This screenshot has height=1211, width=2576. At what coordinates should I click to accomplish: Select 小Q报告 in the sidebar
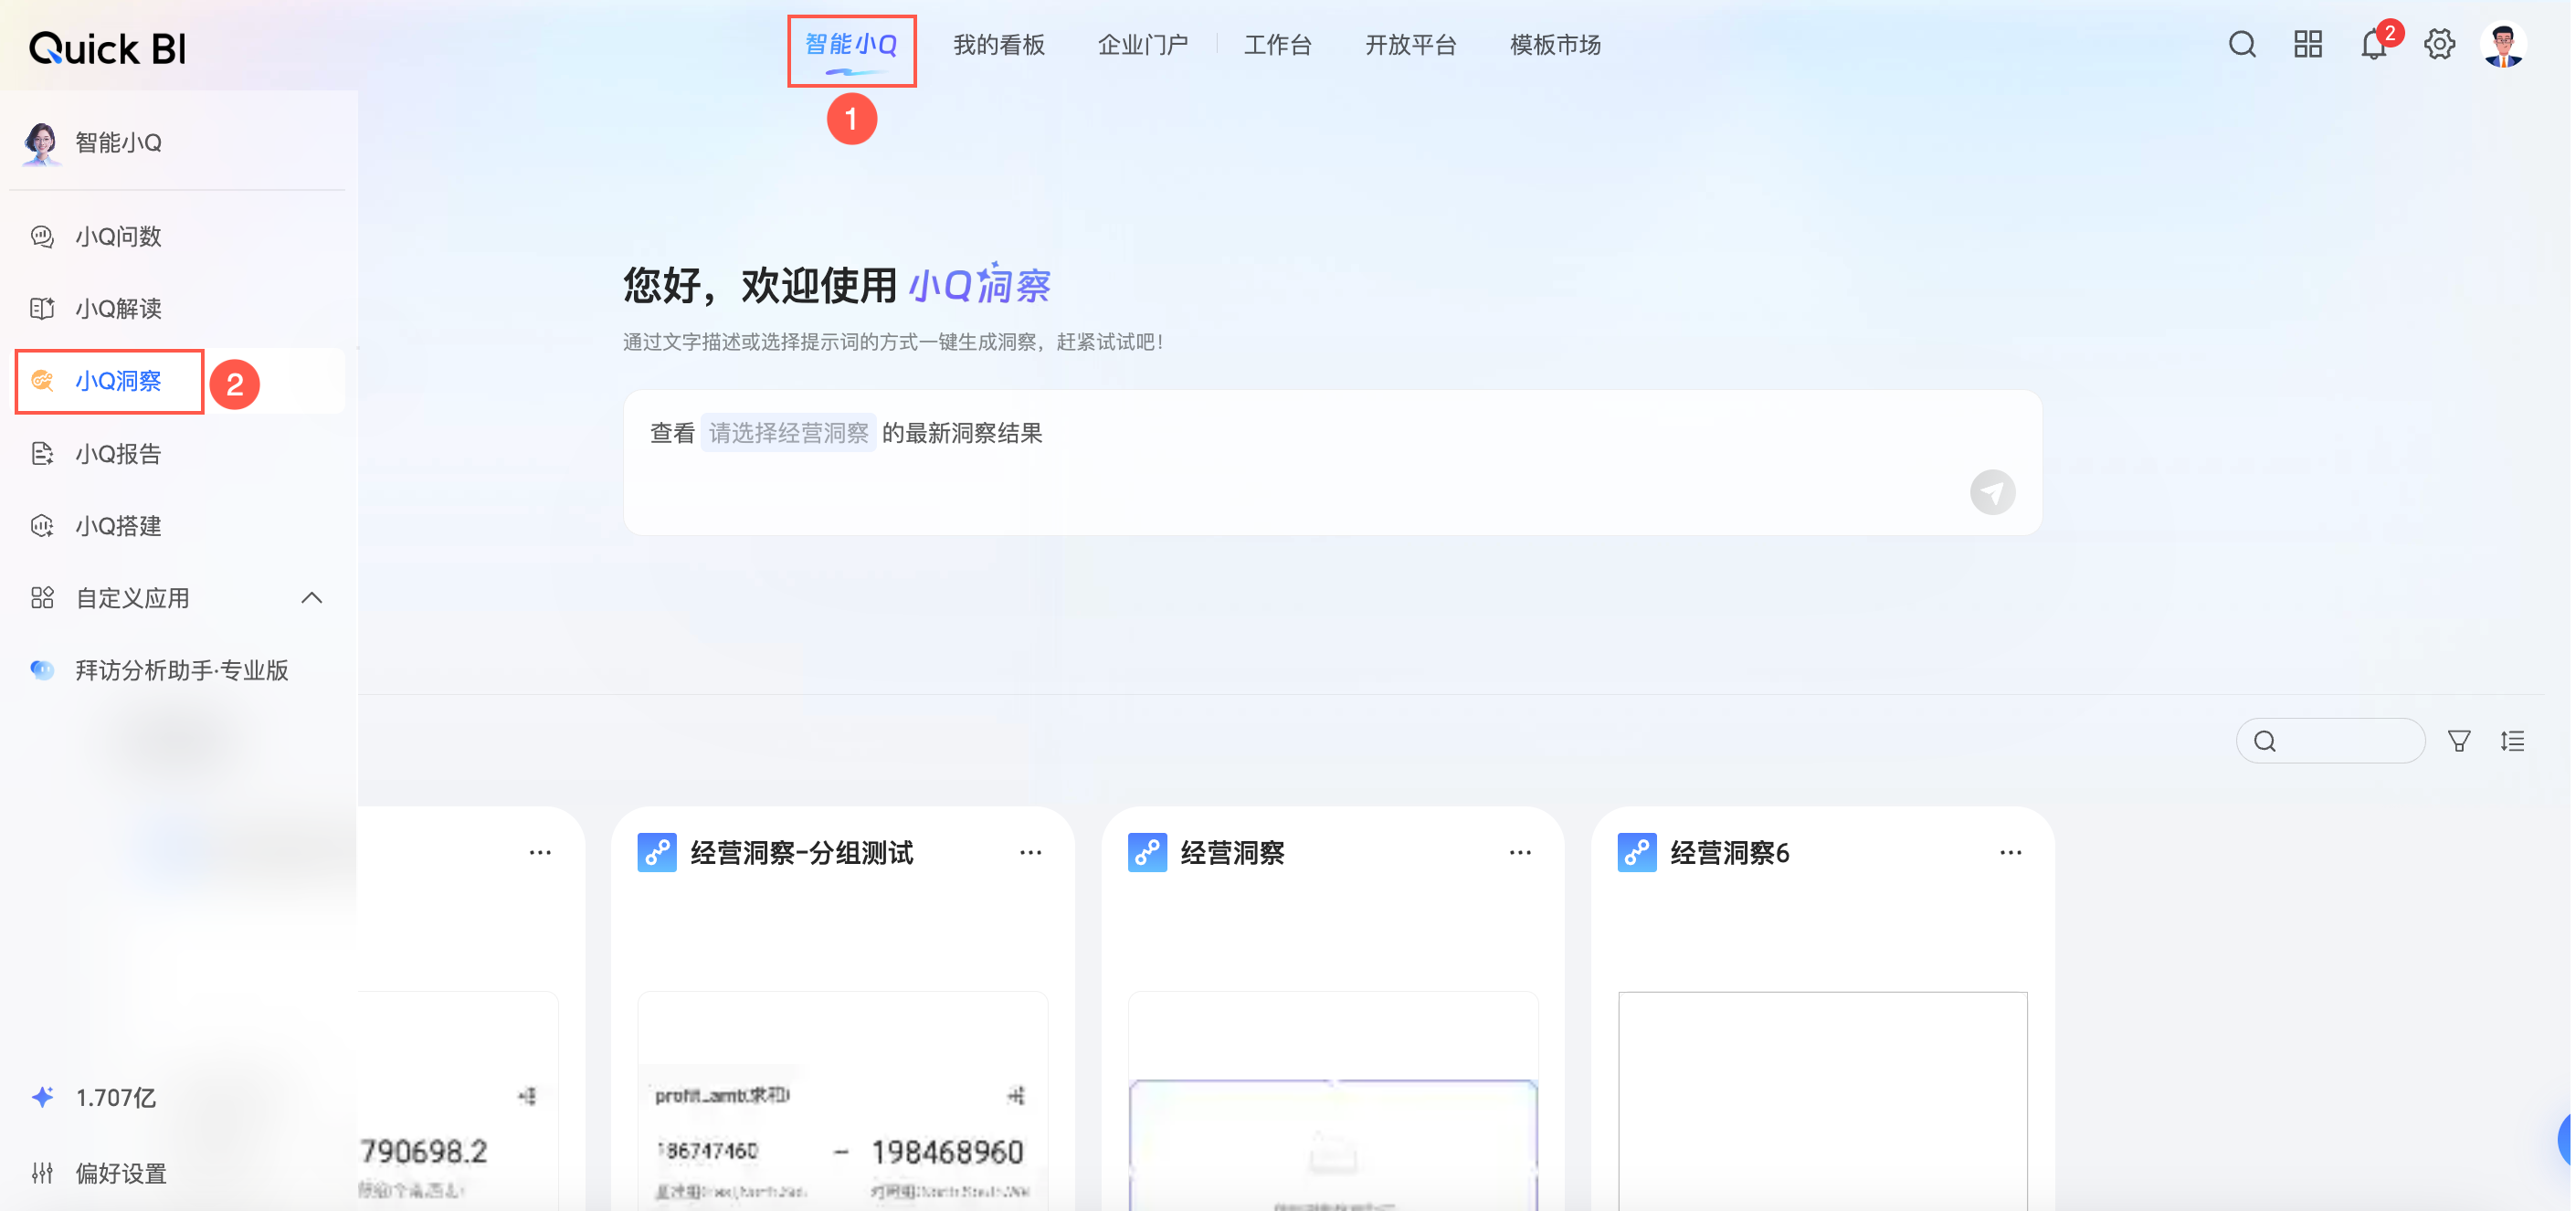point(118,454)
